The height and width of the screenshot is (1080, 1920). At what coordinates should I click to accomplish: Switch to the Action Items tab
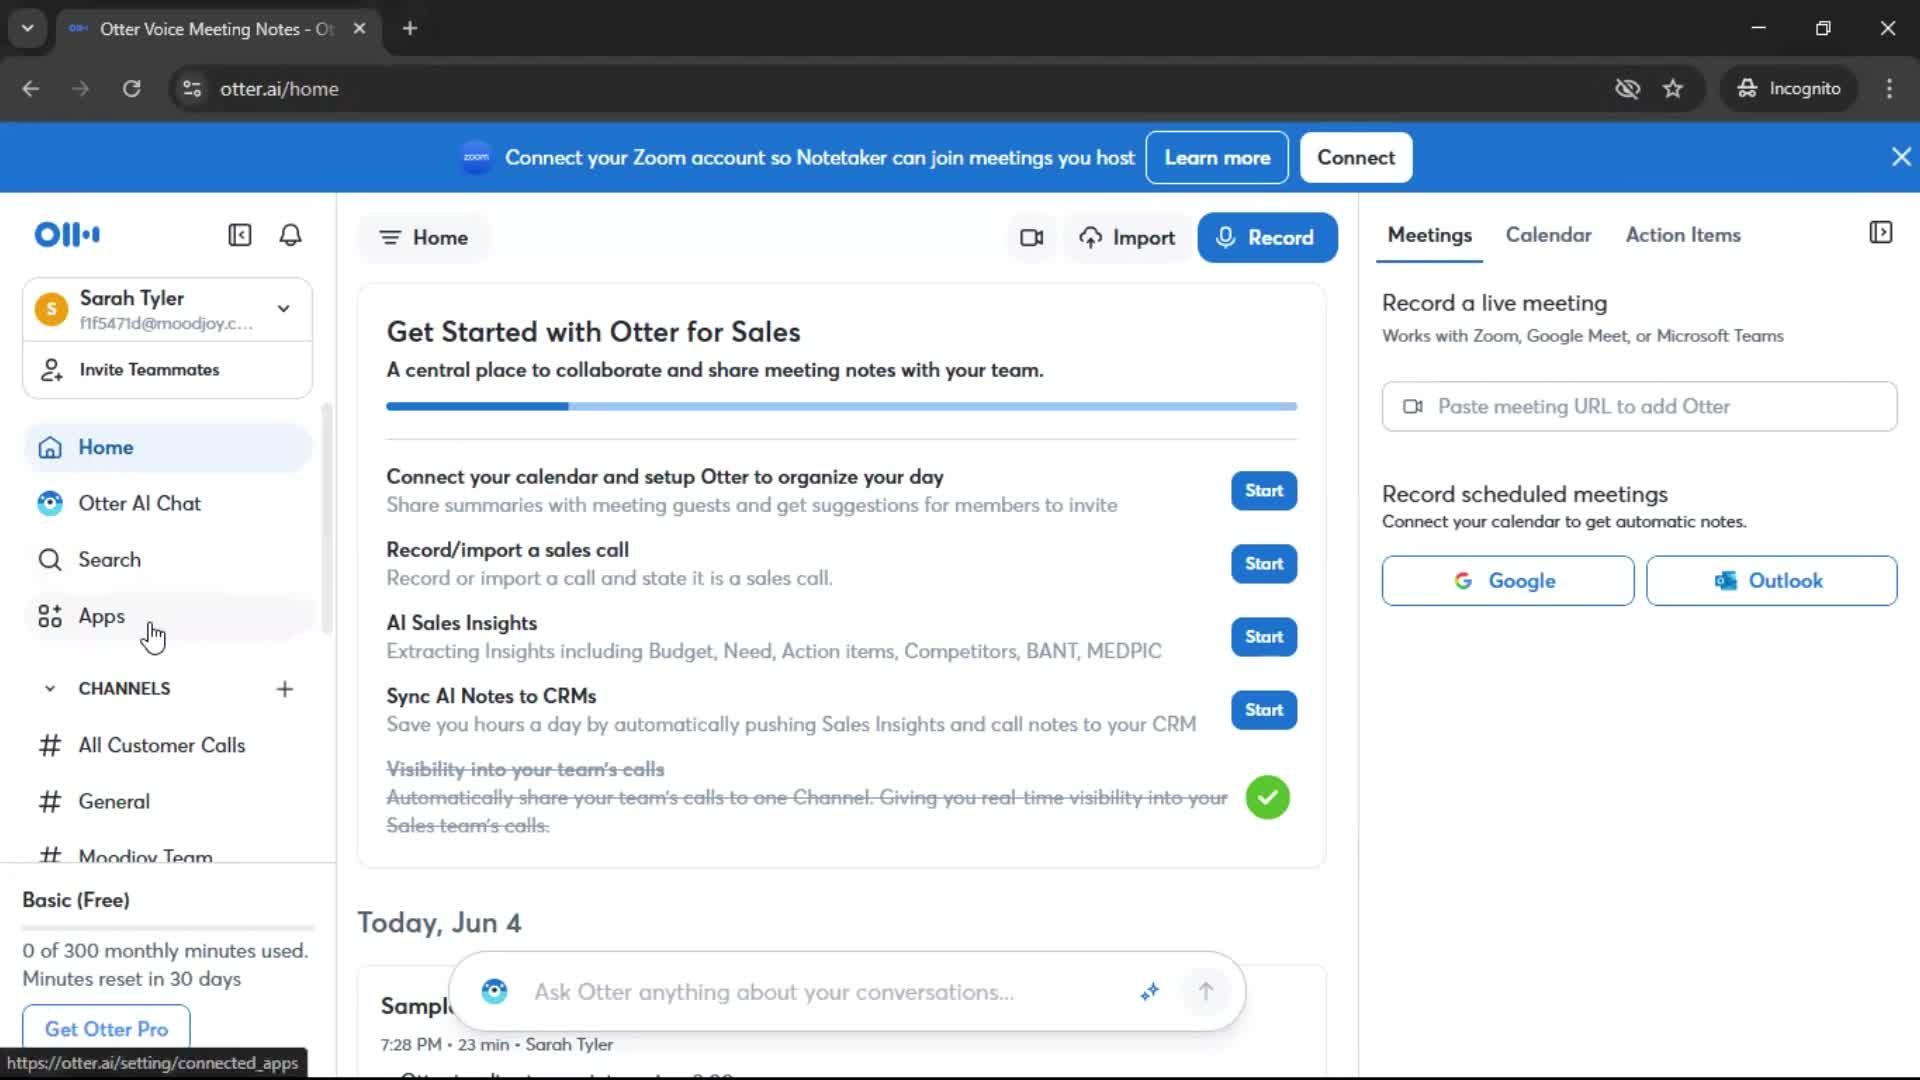coord(1683,235)
